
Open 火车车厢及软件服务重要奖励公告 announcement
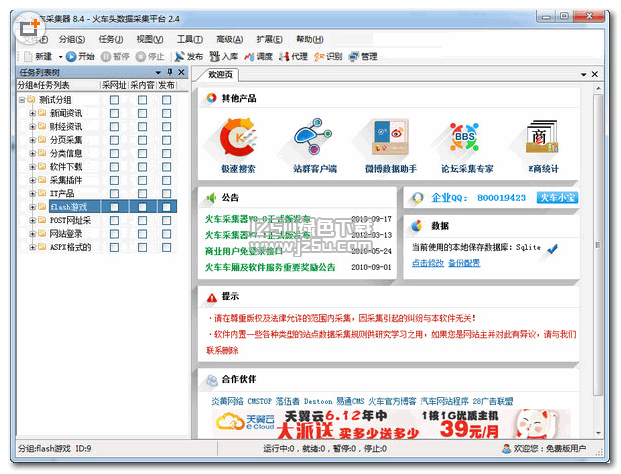pyautogui.click(x=270, y=267)
